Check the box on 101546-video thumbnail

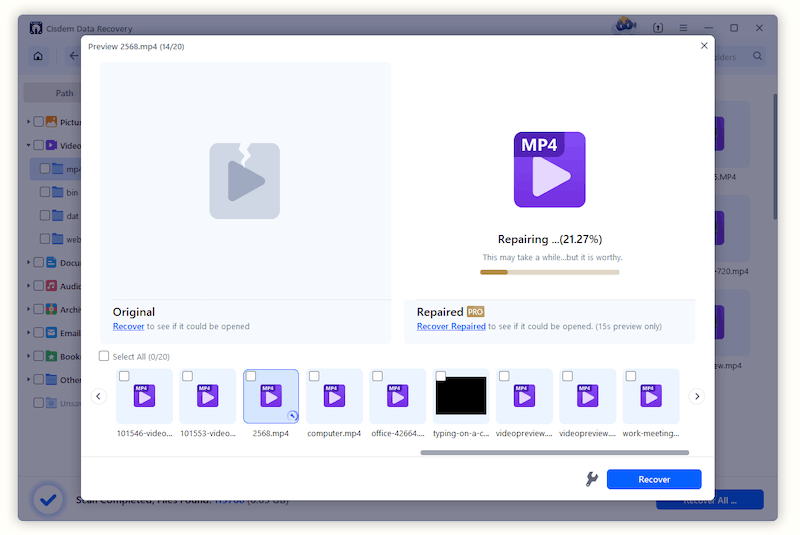124,376
